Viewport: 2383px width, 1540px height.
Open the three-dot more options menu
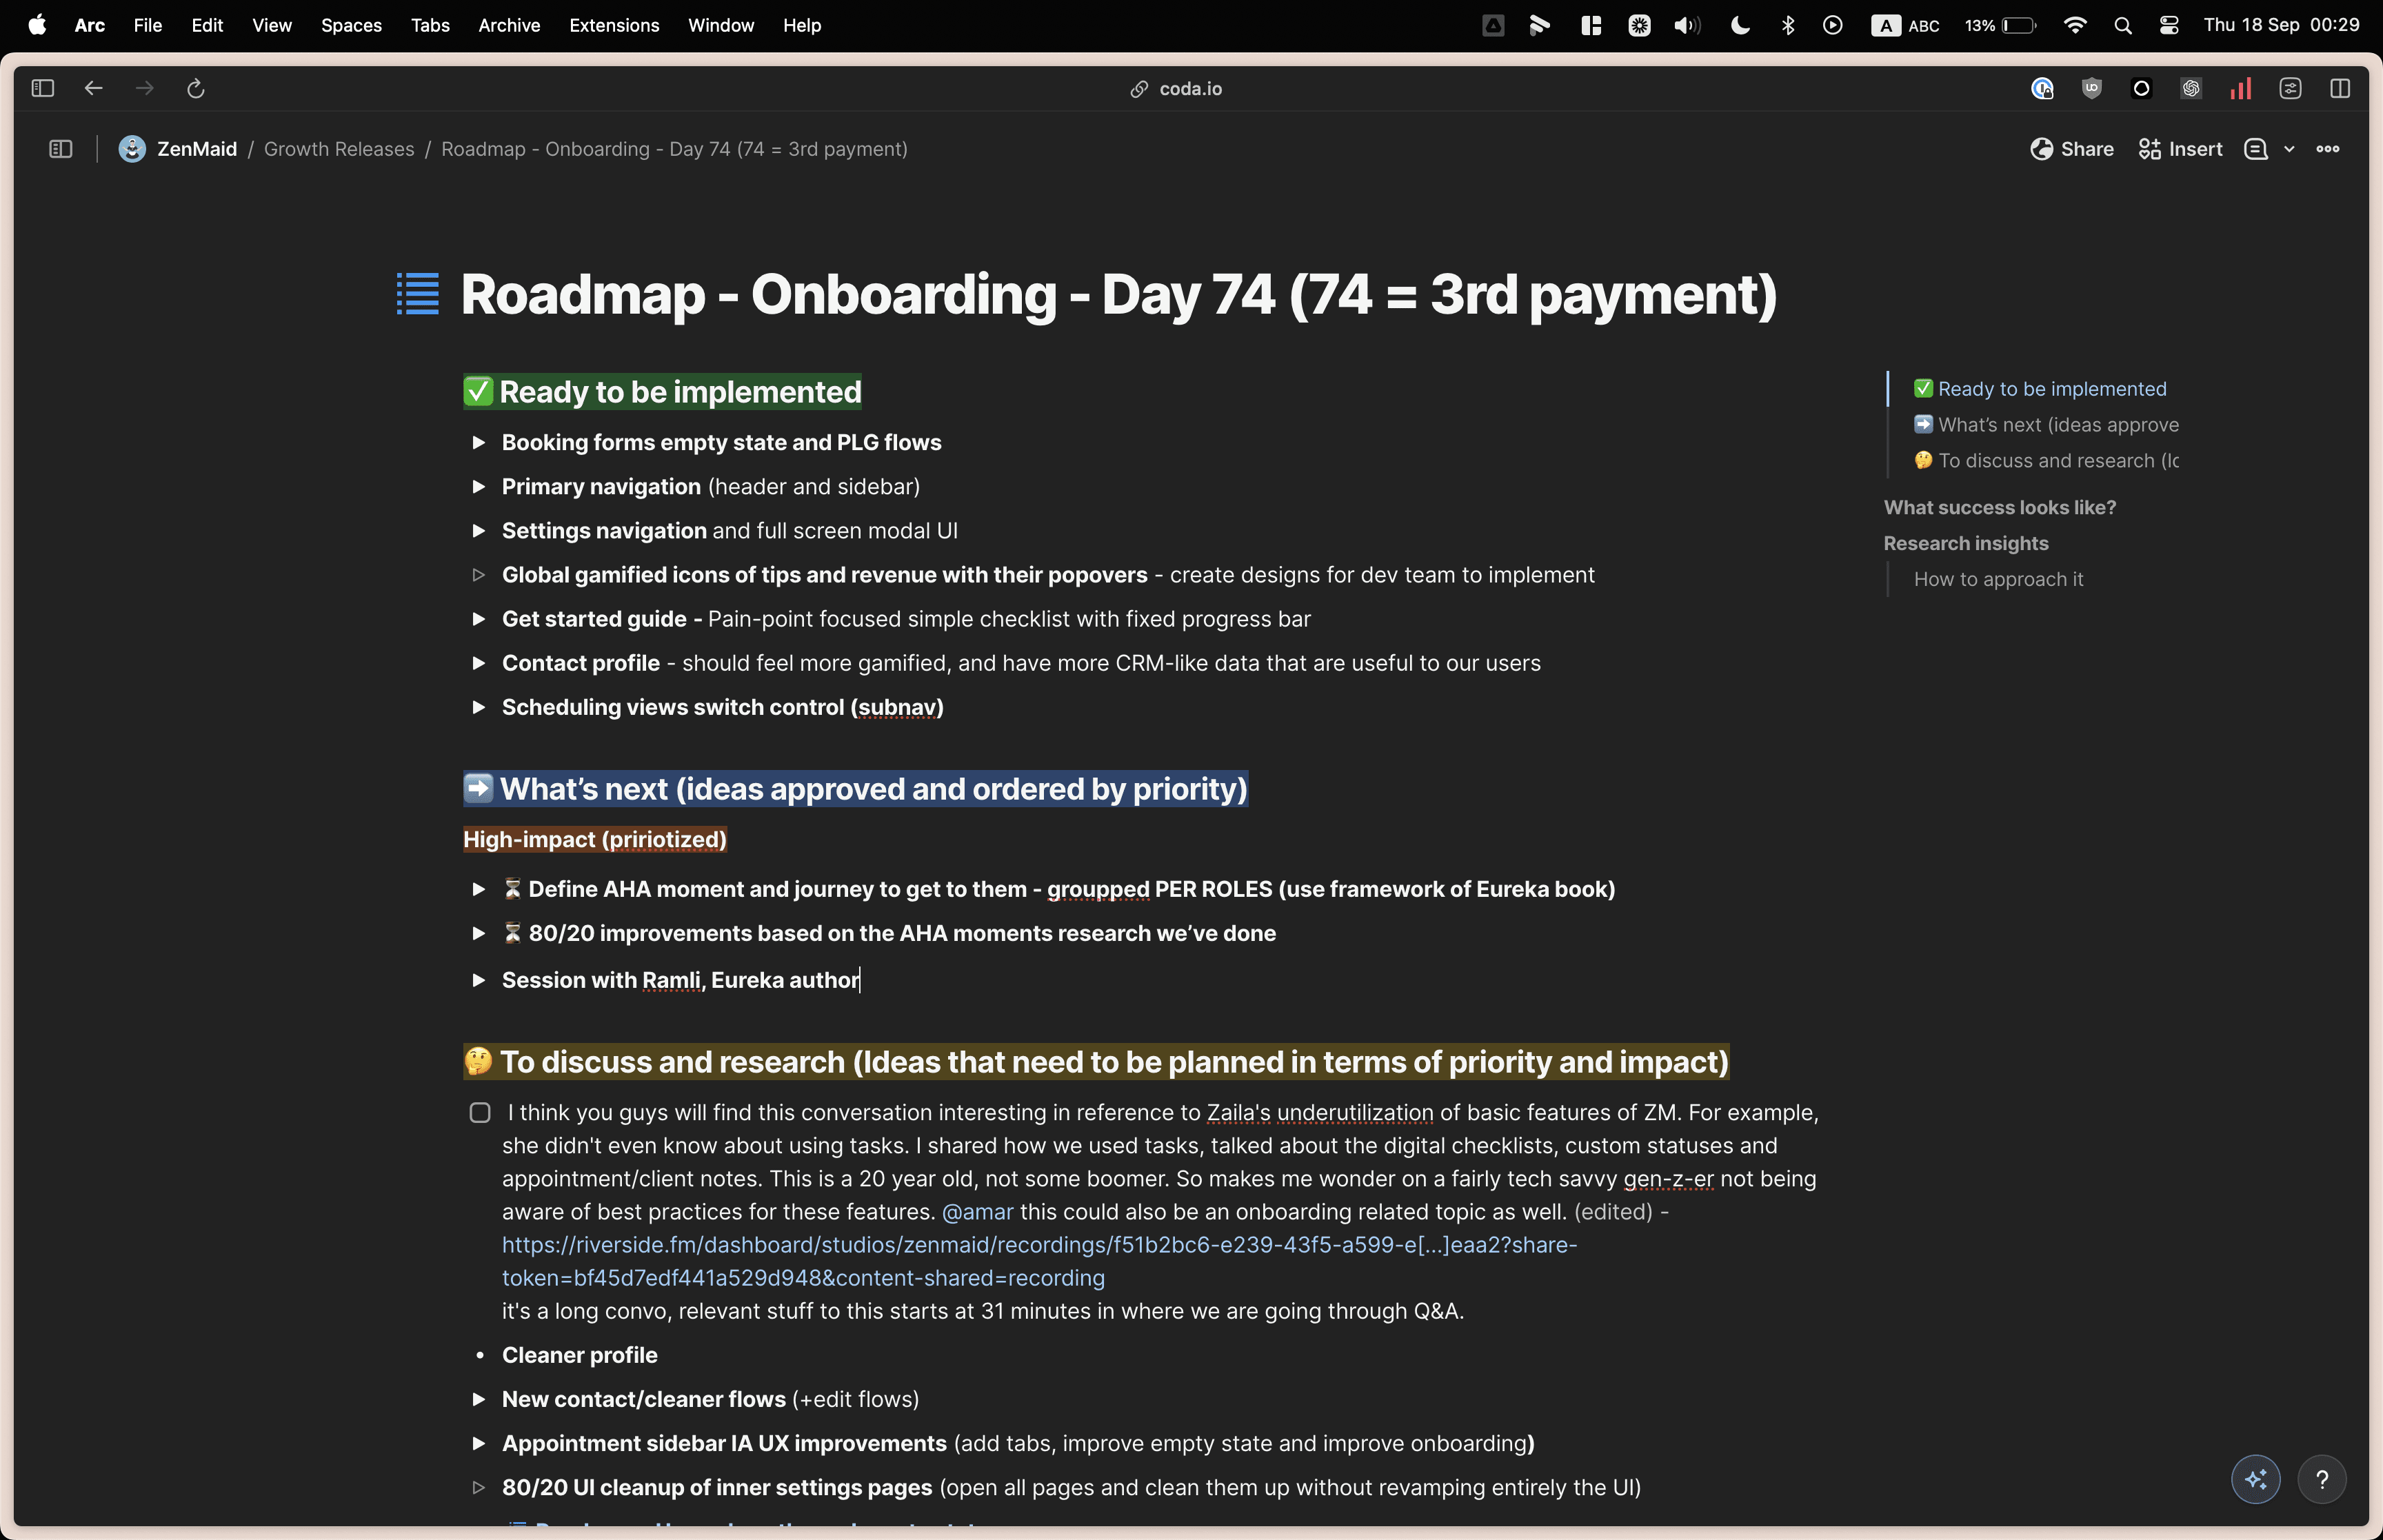pos(2327,149)
